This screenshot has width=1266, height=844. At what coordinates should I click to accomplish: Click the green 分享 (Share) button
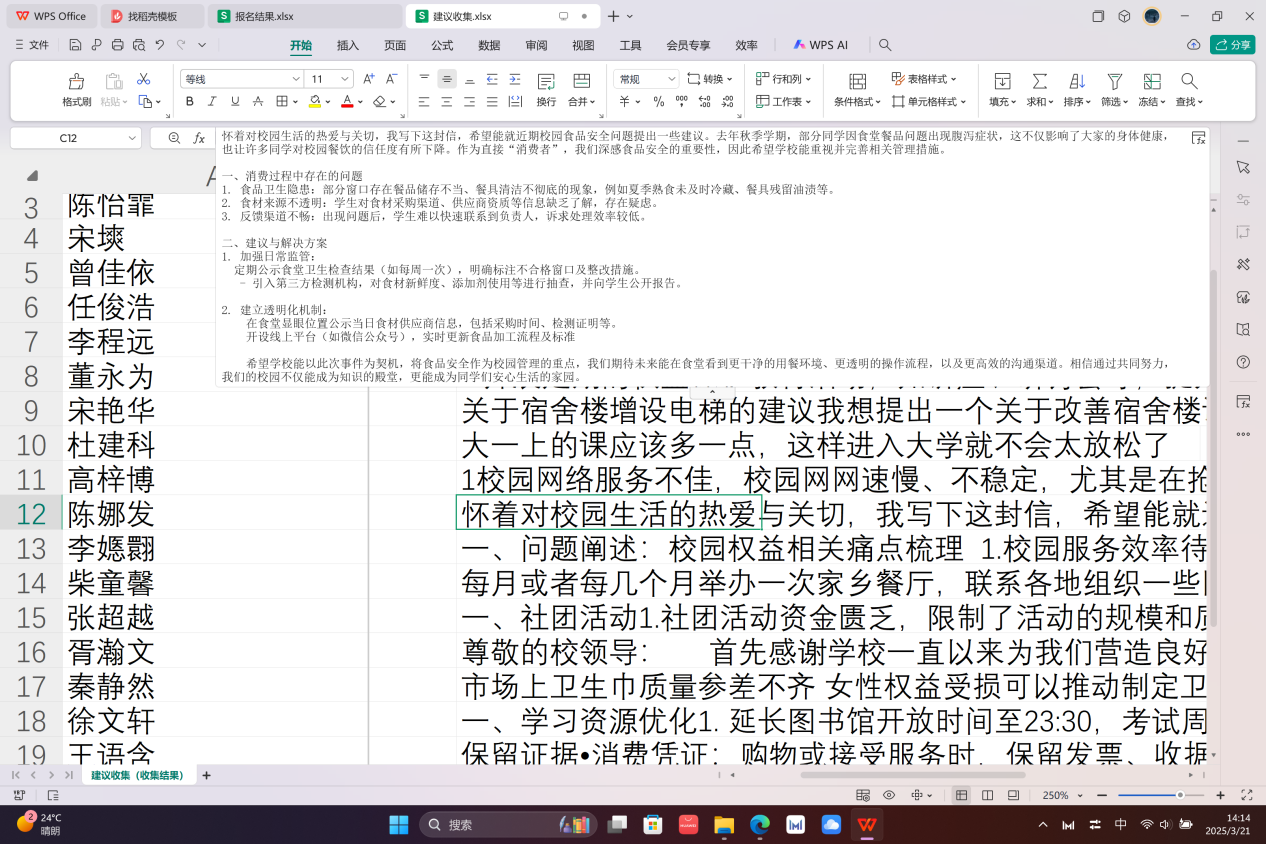pos(1232,45)
